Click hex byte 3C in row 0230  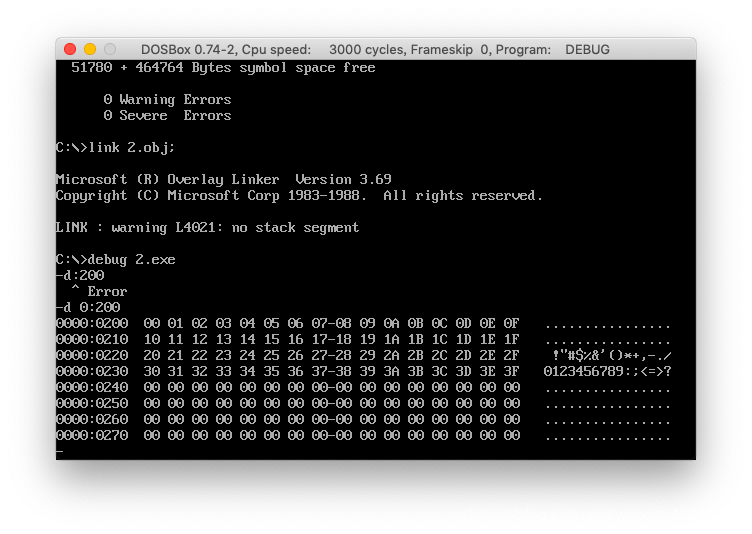pyautogui.click(x=439, y=371)
